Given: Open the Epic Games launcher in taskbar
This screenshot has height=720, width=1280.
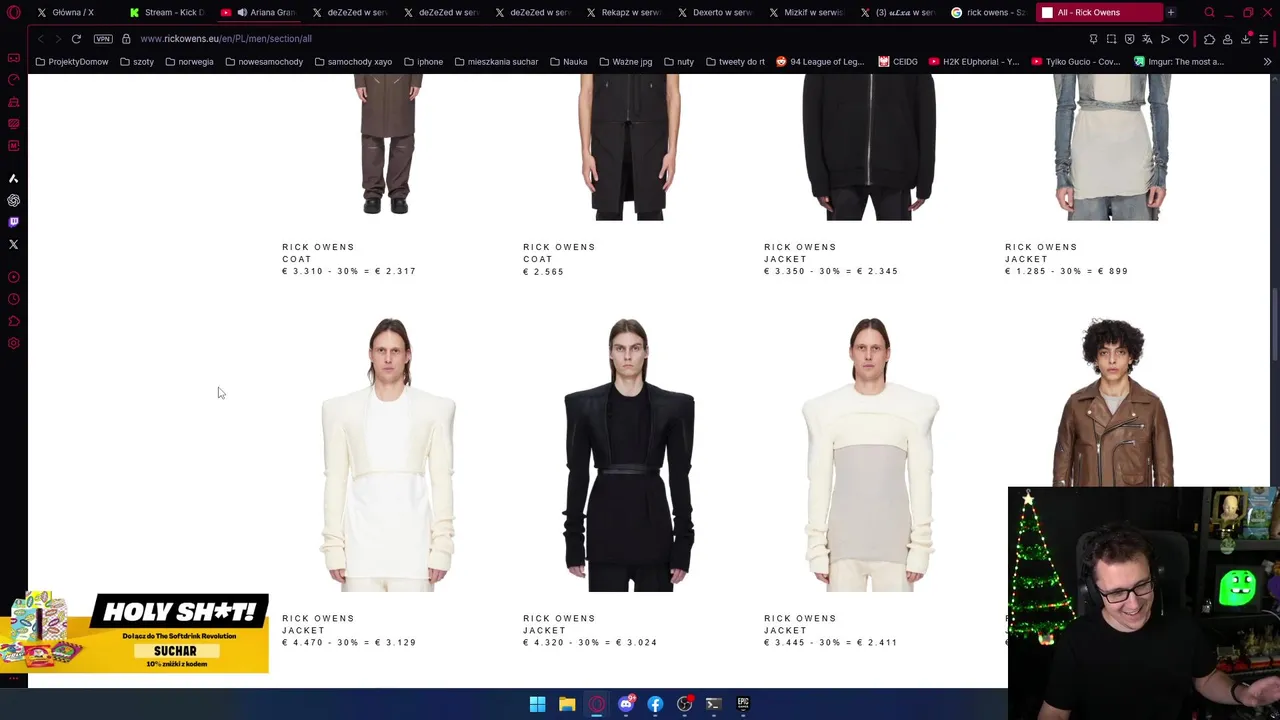Looking at the screenshot, I should click(743, 704).
